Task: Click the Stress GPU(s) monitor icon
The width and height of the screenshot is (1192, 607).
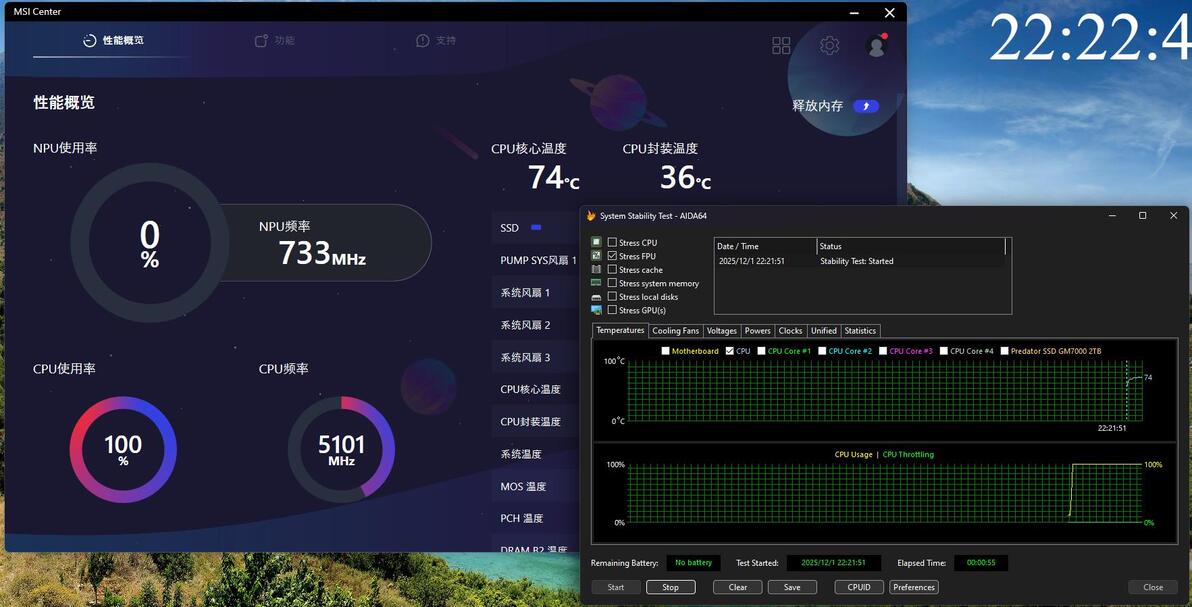Action: 596,310
